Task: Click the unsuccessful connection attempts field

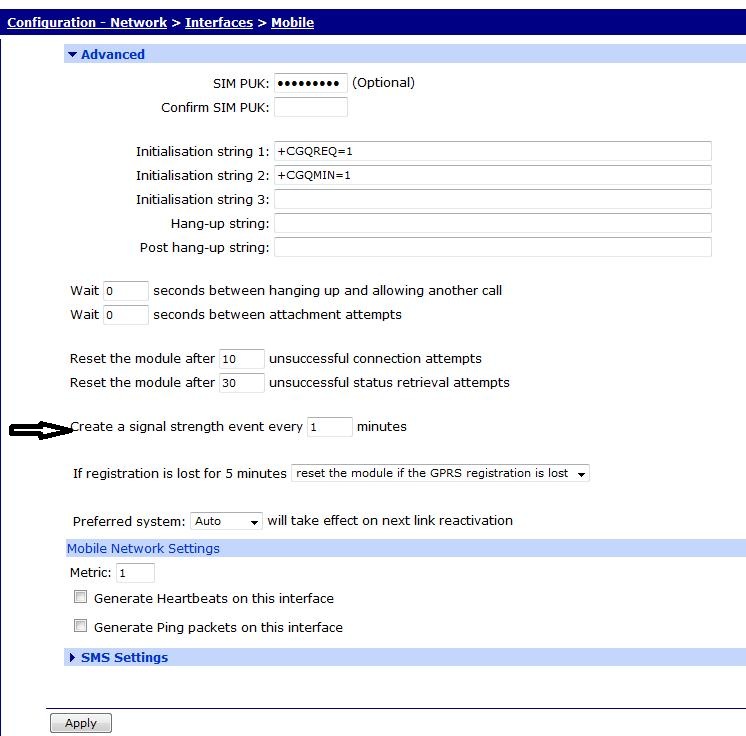Action: pyautogui.click(x=241, y=359)
